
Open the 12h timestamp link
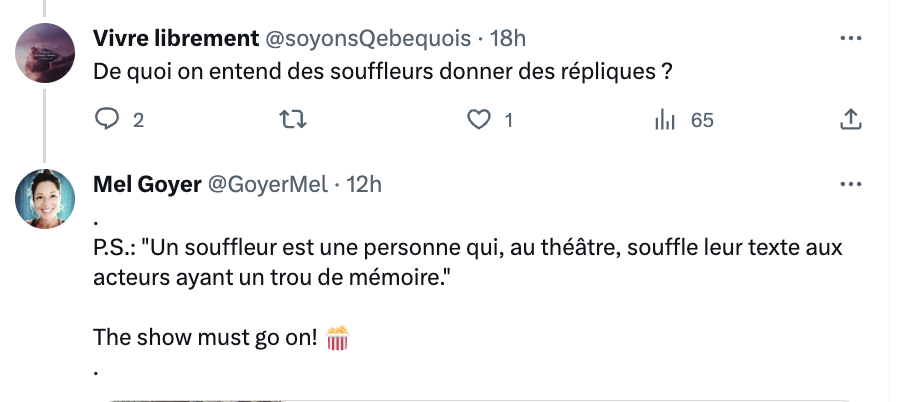(364, 185)
